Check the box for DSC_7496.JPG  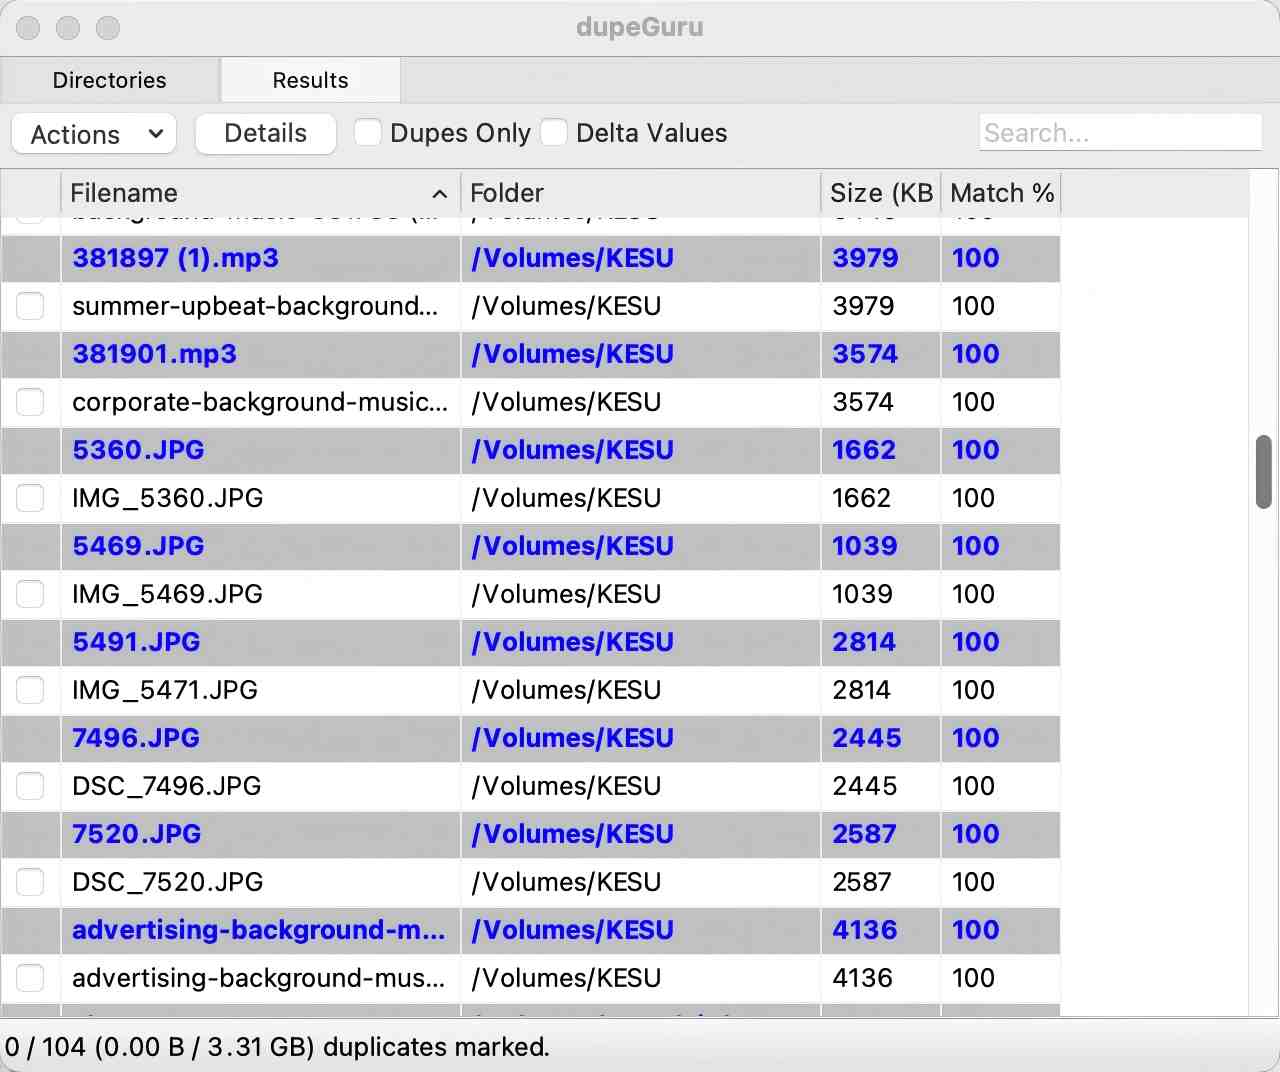[x=30, y=786]
